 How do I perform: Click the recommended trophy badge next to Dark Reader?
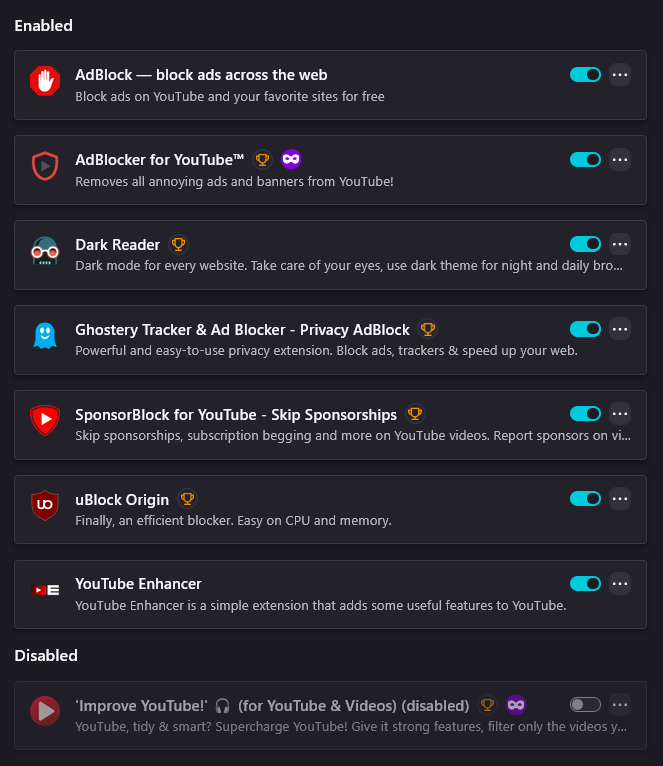tap(178, 244)
